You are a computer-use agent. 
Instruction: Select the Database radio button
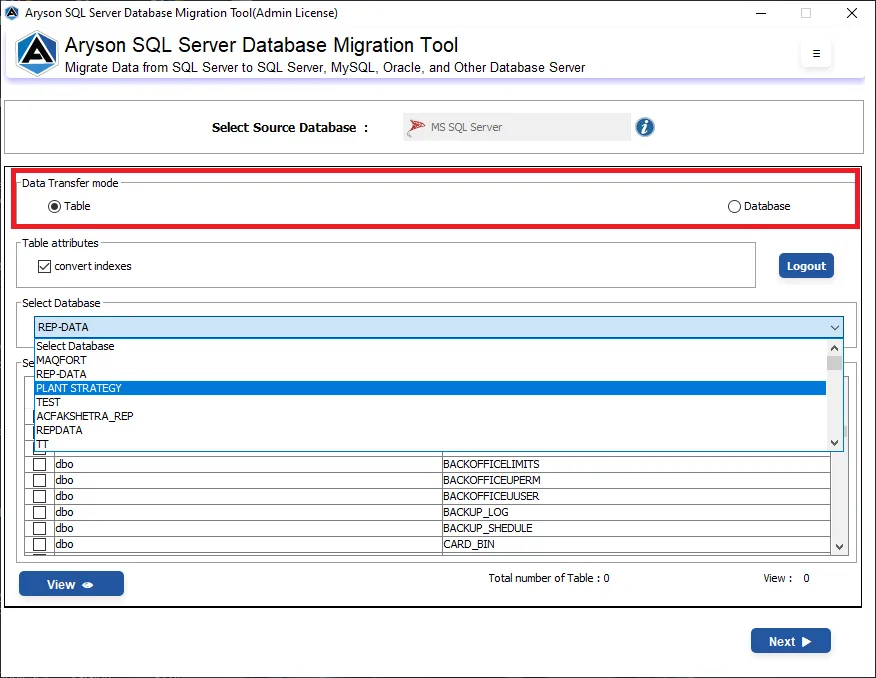coord(734,207)
